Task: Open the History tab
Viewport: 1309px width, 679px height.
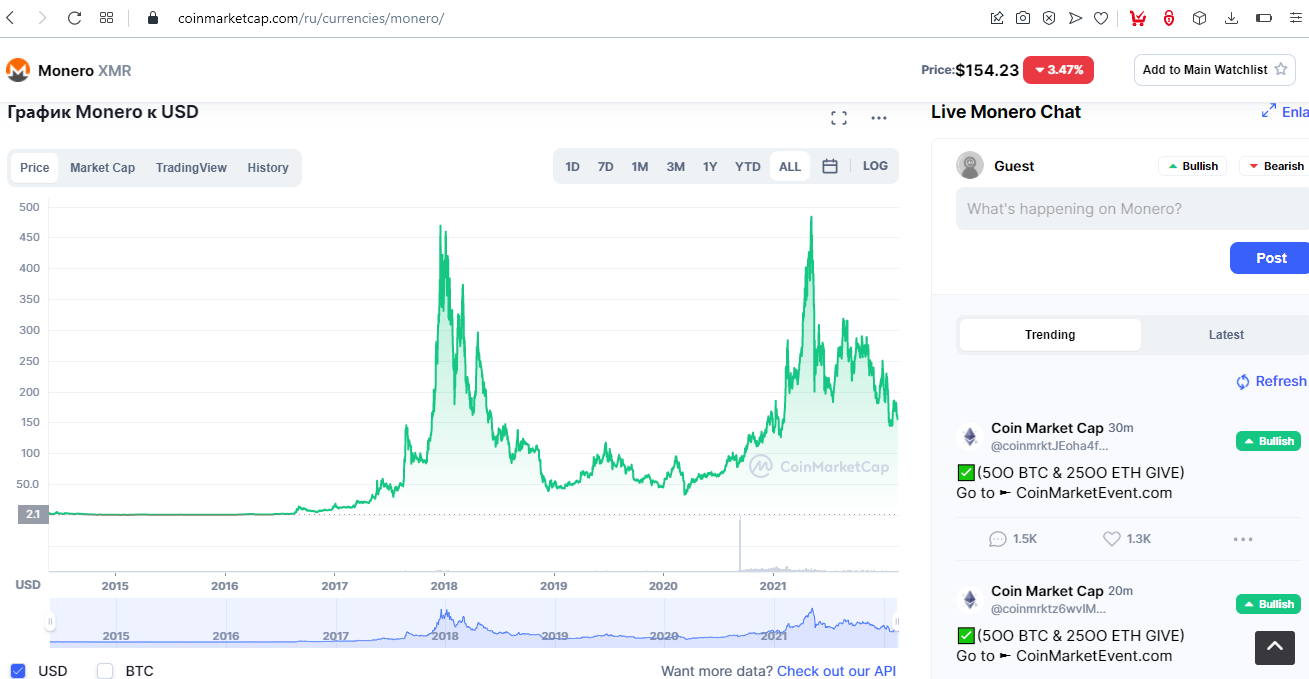Action: [268, 168]
